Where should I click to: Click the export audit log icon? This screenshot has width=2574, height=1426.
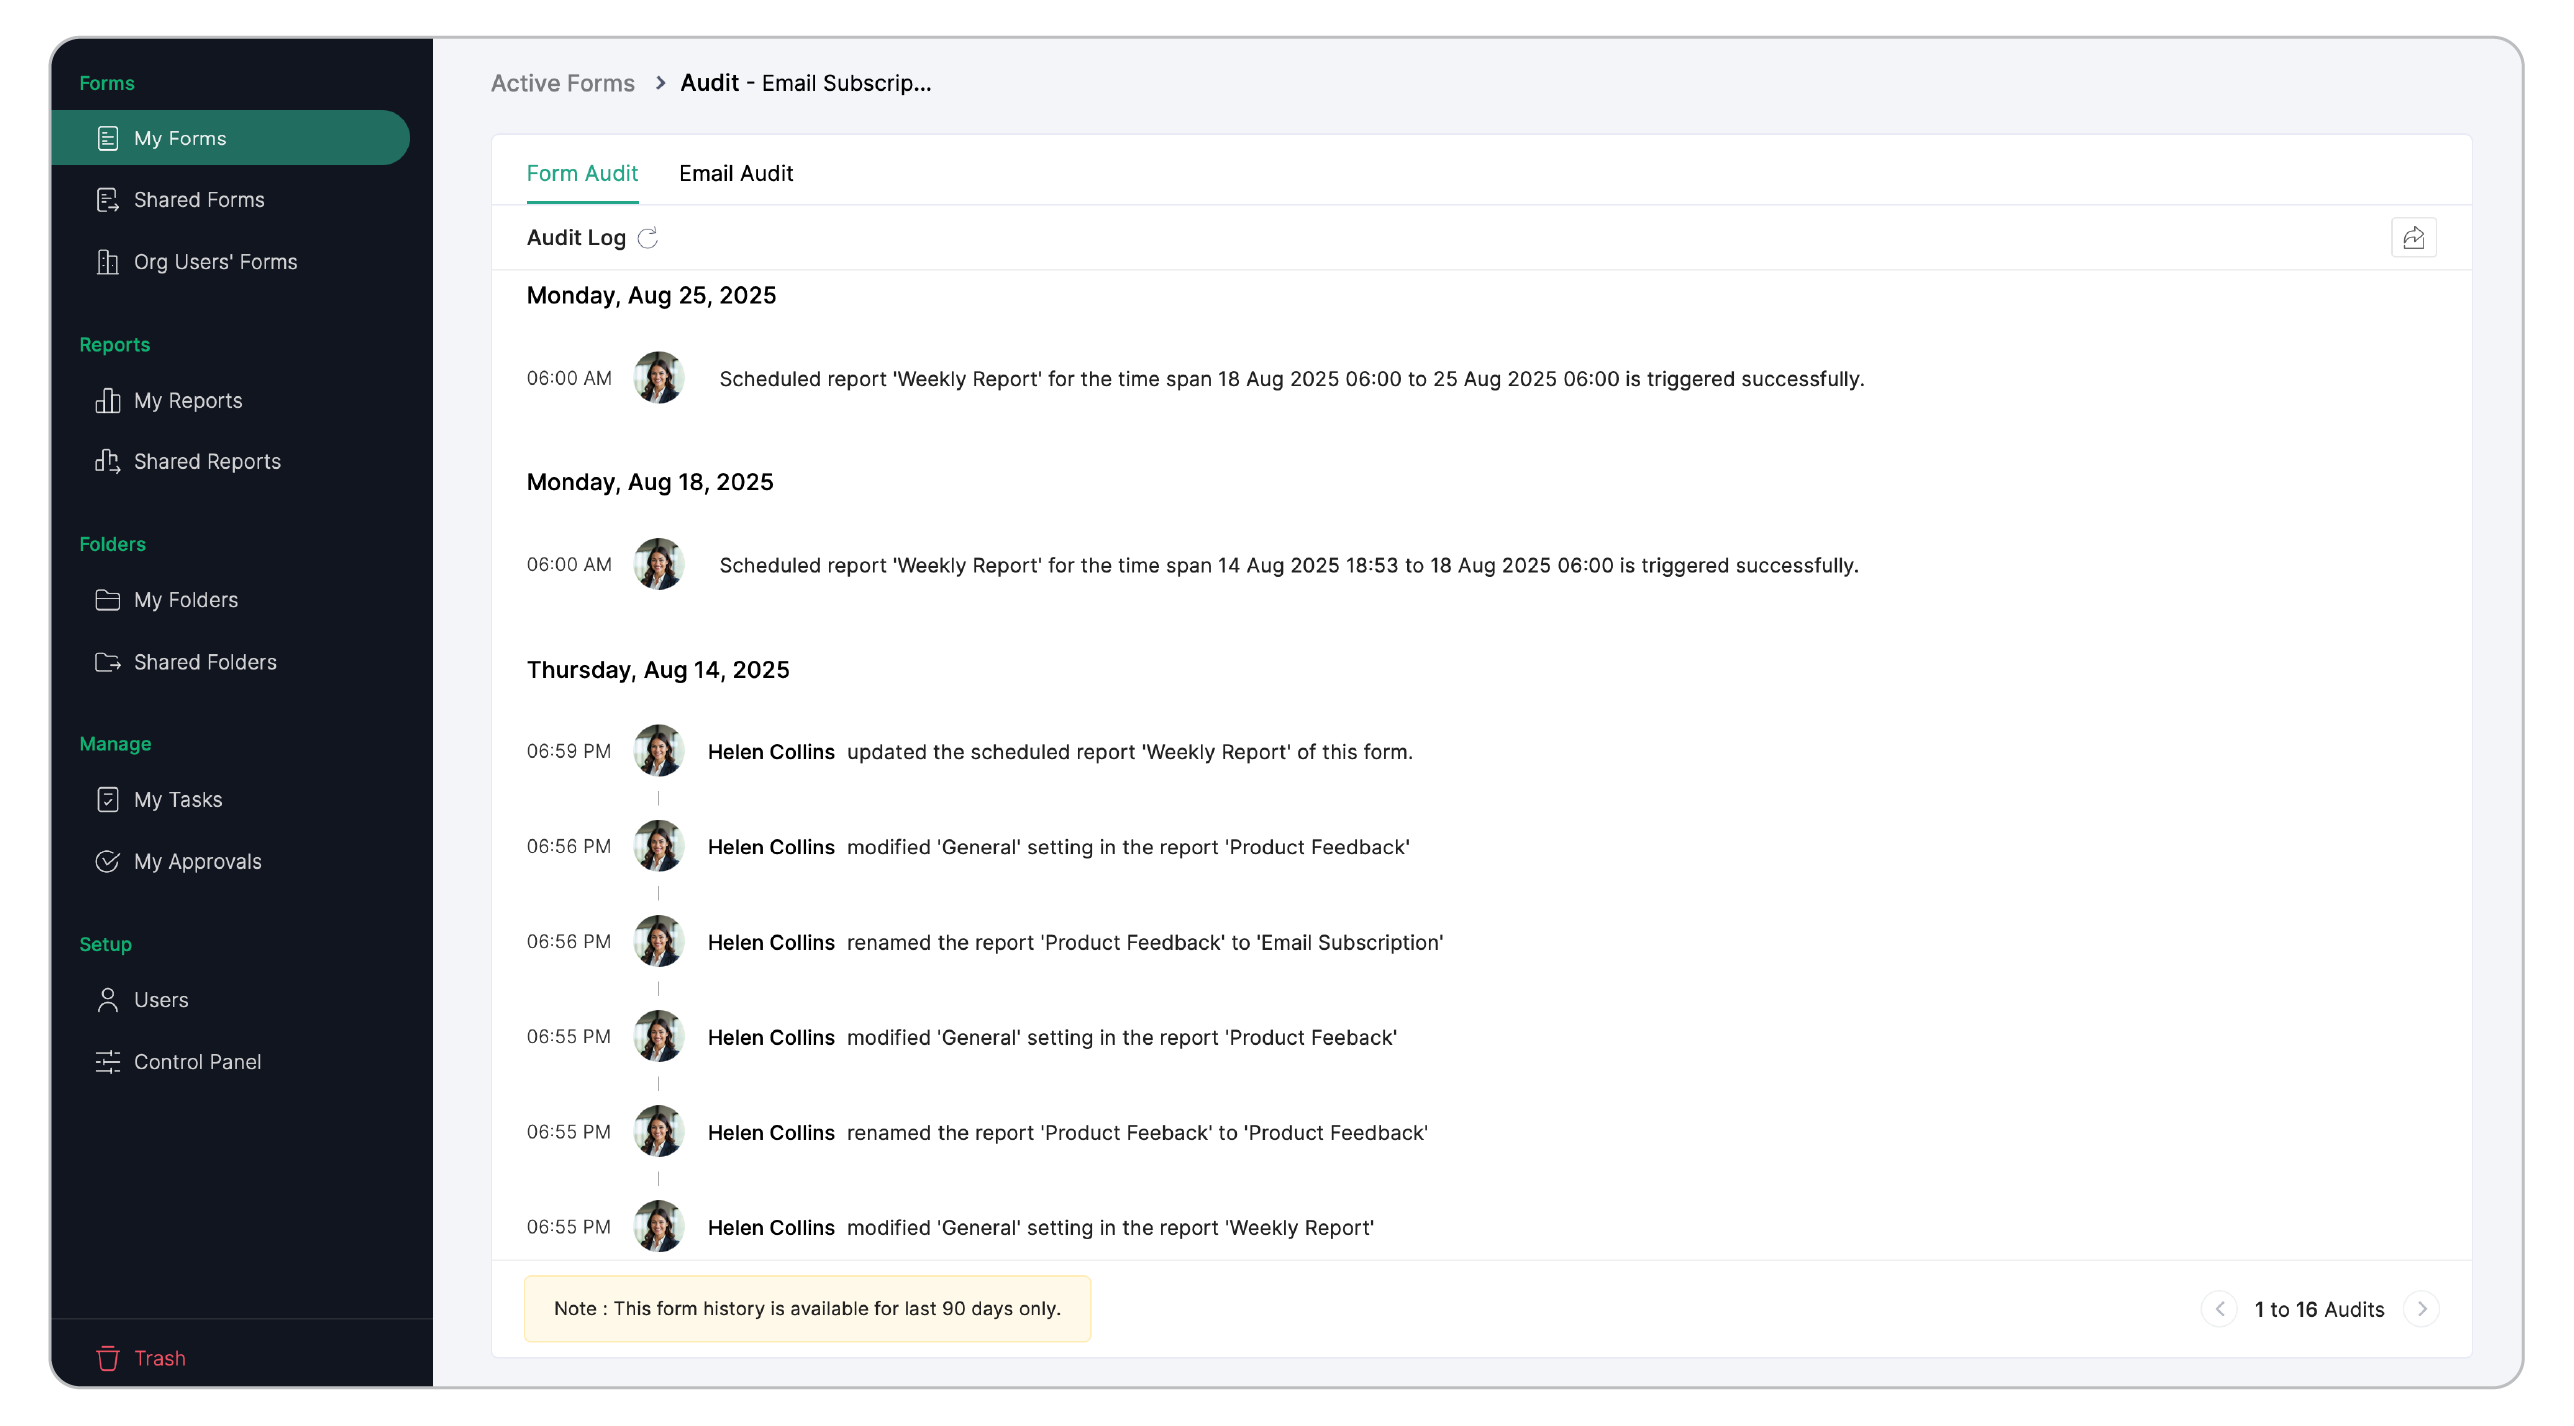tap(2413, 238)
